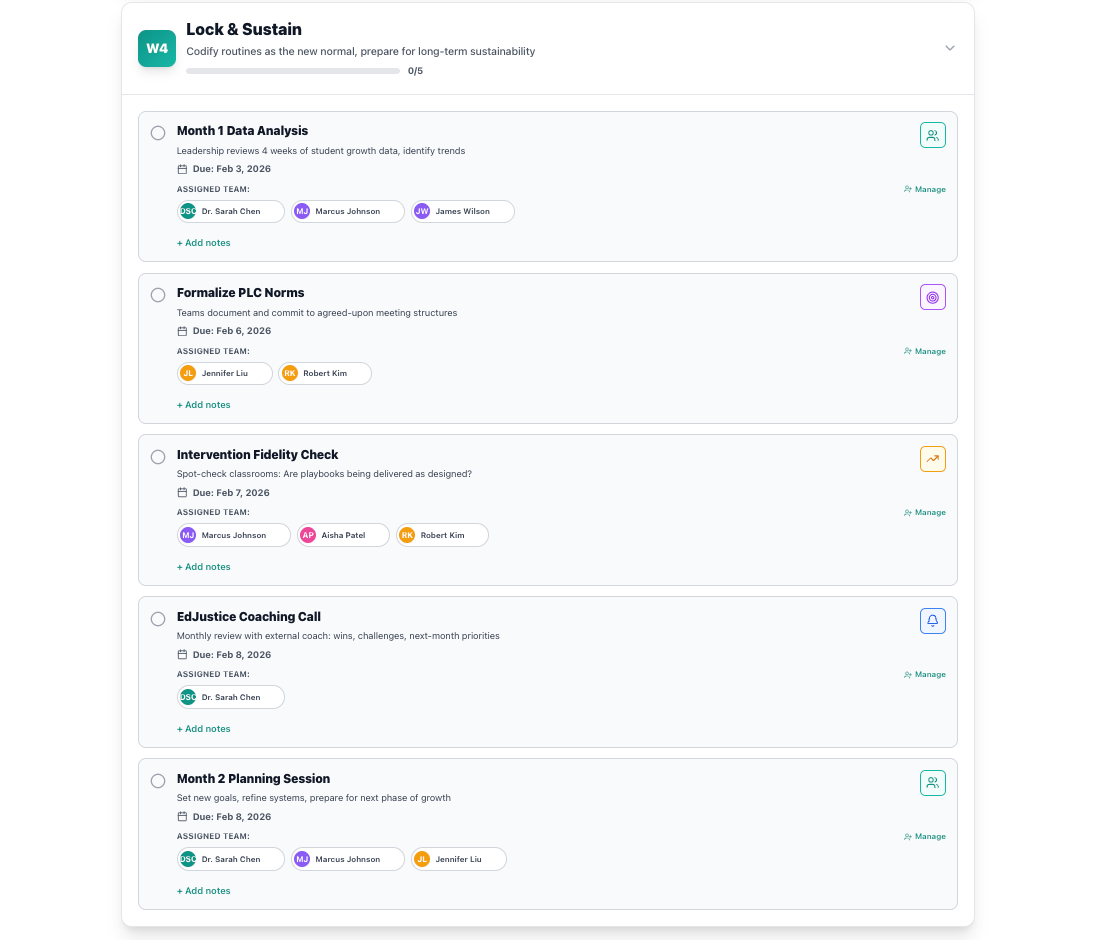This screenshot has height=940, width=1116.
Task: Select the Aisha Patel team member chip
Action: coord(343,535)
